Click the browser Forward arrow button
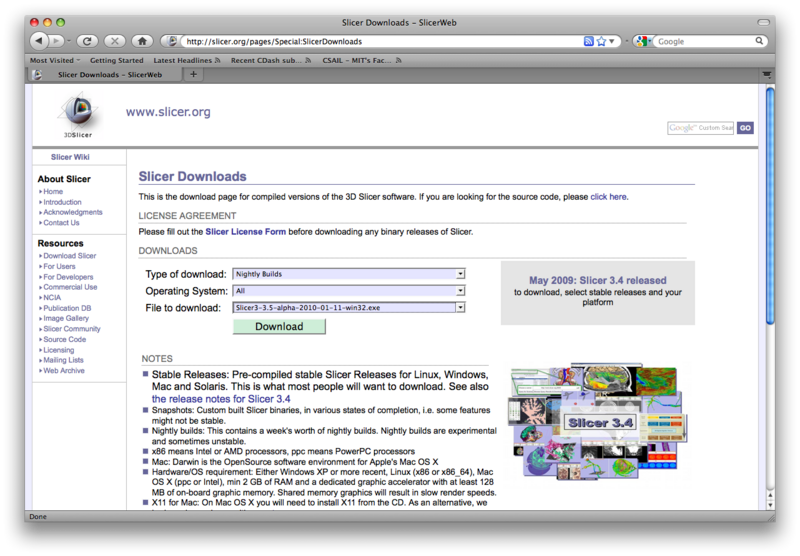 tap(57, 41)
